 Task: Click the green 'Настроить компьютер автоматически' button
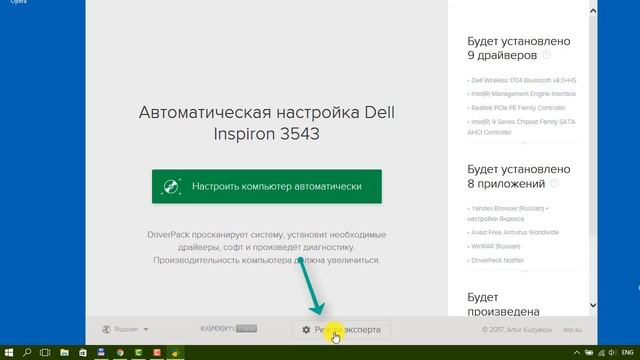click(x=267, y=187)
